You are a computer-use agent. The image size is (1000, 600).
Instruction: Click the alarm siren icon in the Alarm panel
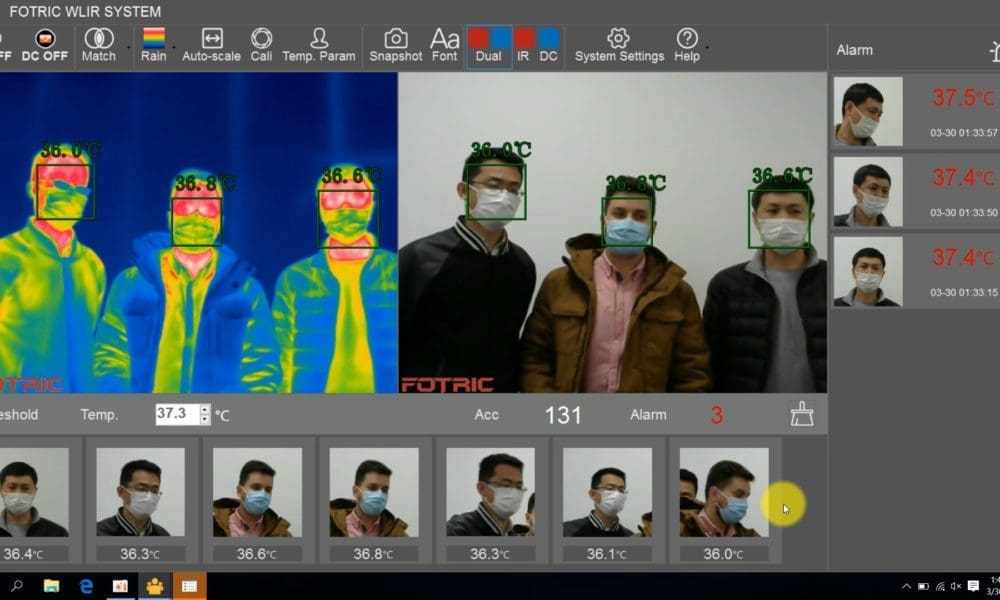click(994, 50)
